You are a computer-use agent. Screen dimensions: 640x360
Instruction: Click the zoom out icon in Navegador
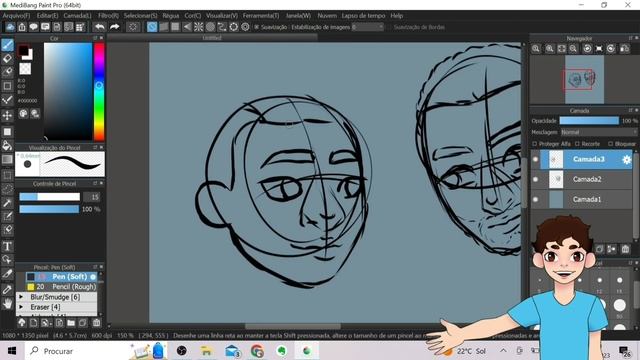(573, 49)
